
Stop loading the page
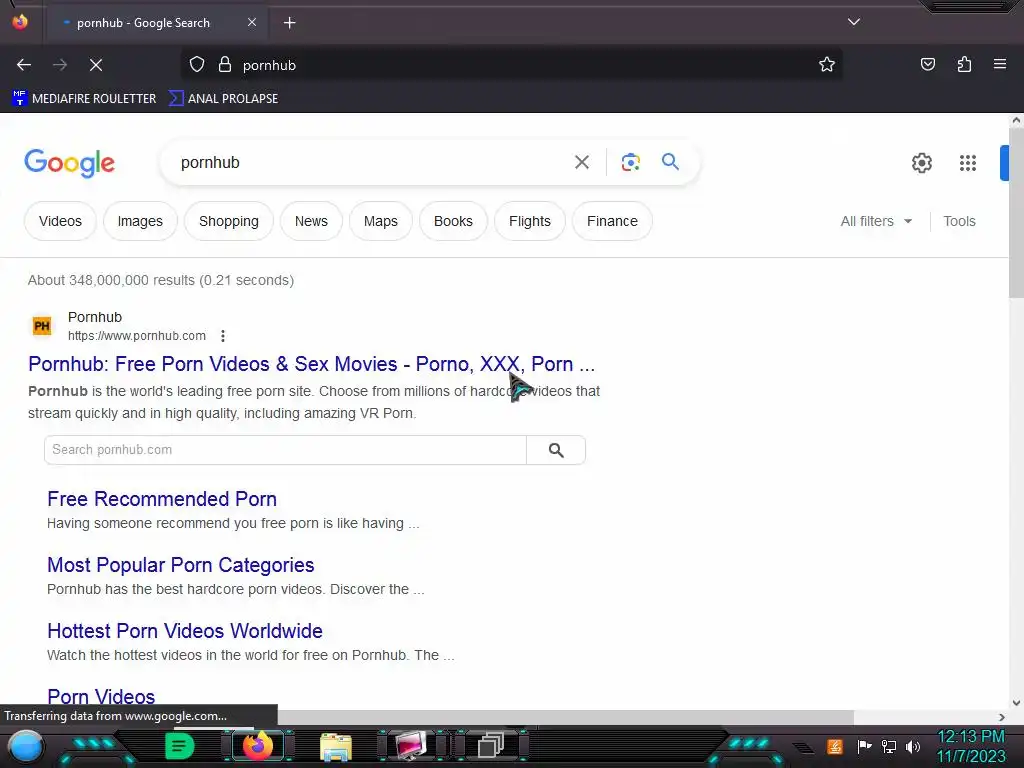96,65
